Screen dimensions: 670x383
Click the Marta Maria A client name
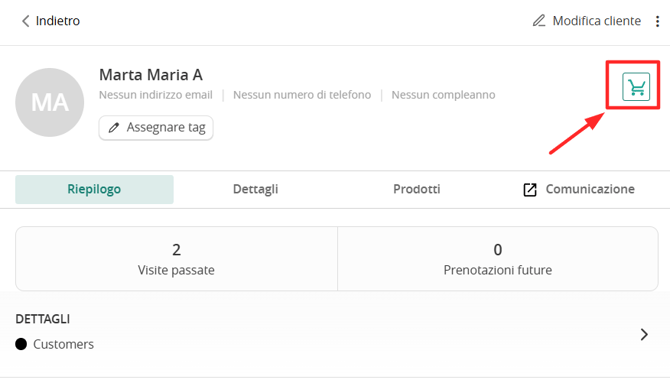pos(151,75)
